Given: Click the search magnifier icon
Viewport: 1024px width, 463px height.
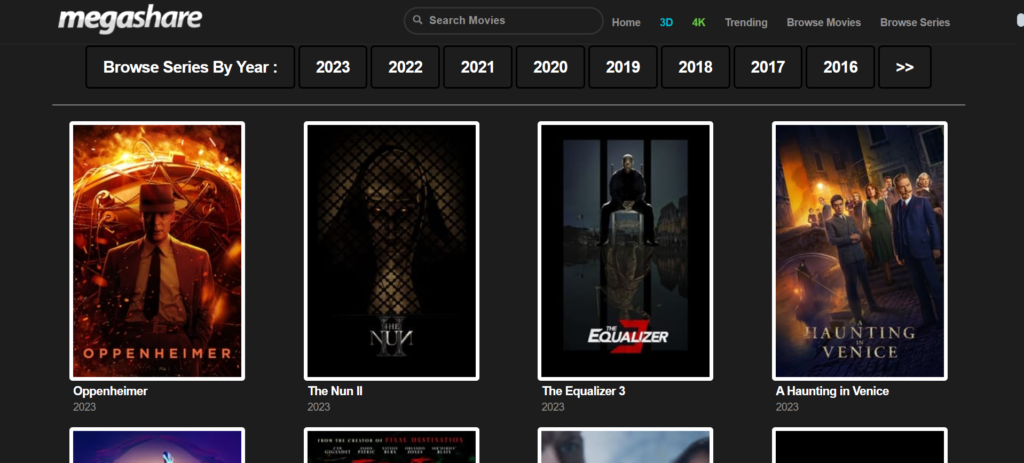Looking at the screenshot, I should (418, 20).
